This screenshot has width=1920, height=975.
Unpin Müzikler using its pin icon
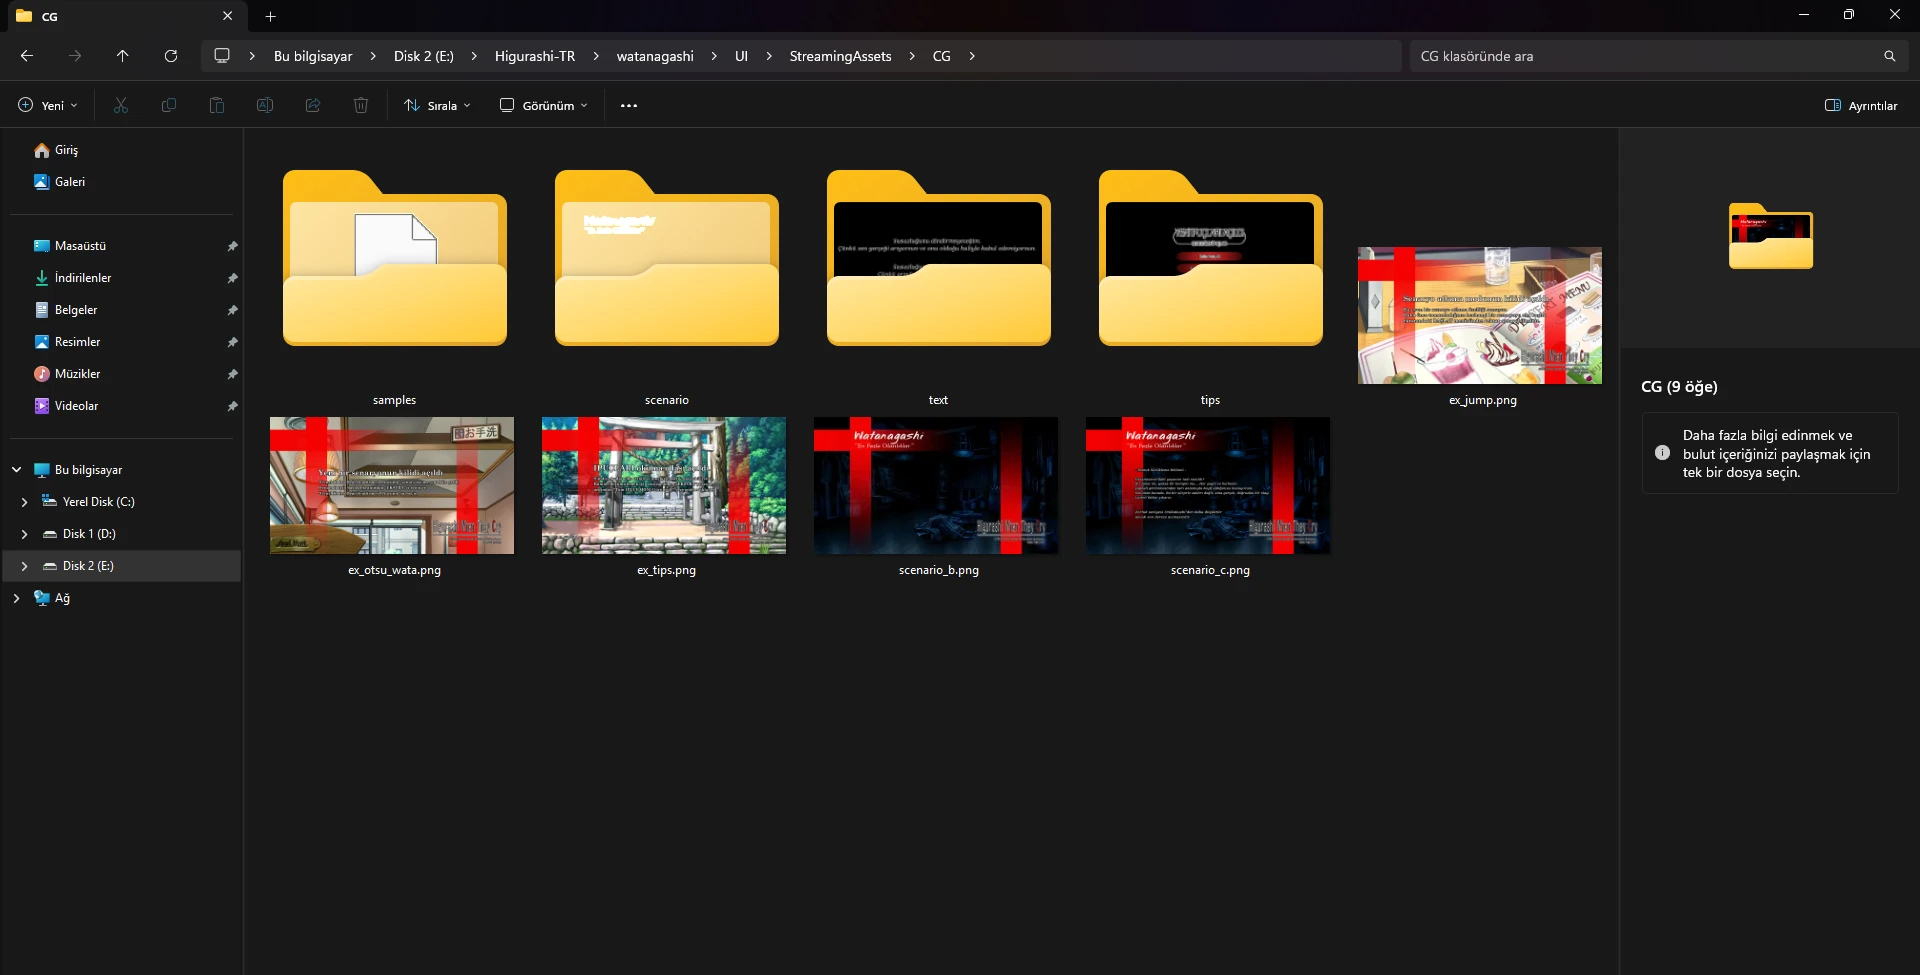click(x=232, y=374)
